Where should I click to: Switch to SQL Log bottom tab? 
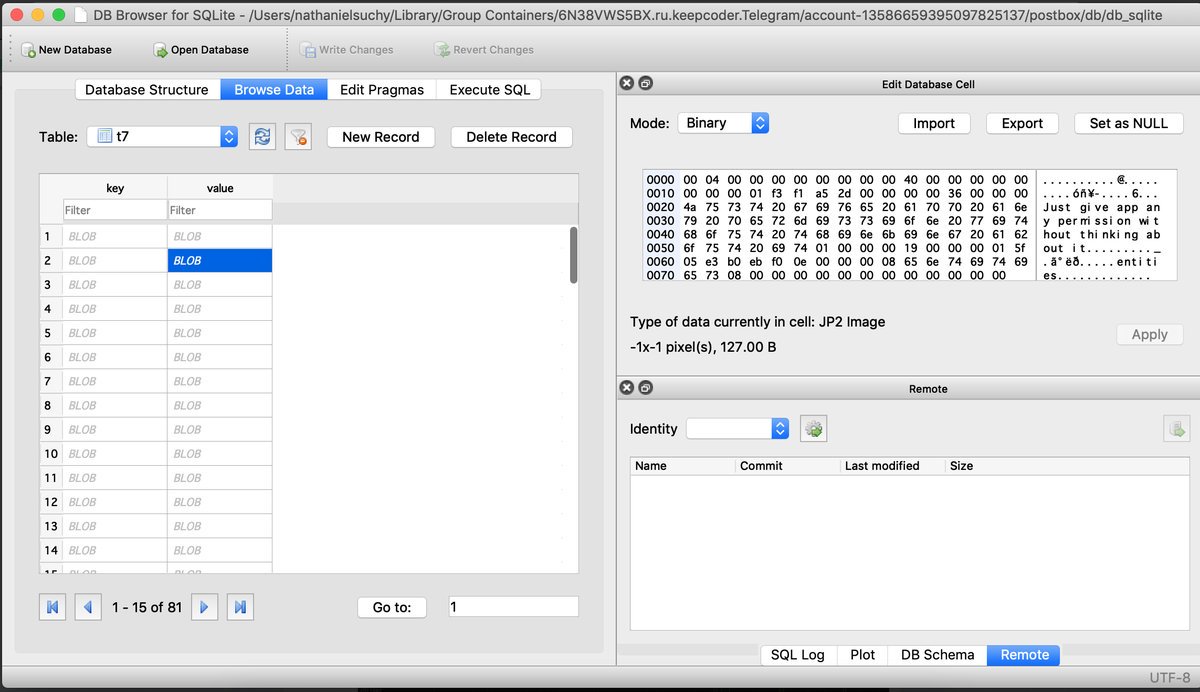(x=798, y=655)
